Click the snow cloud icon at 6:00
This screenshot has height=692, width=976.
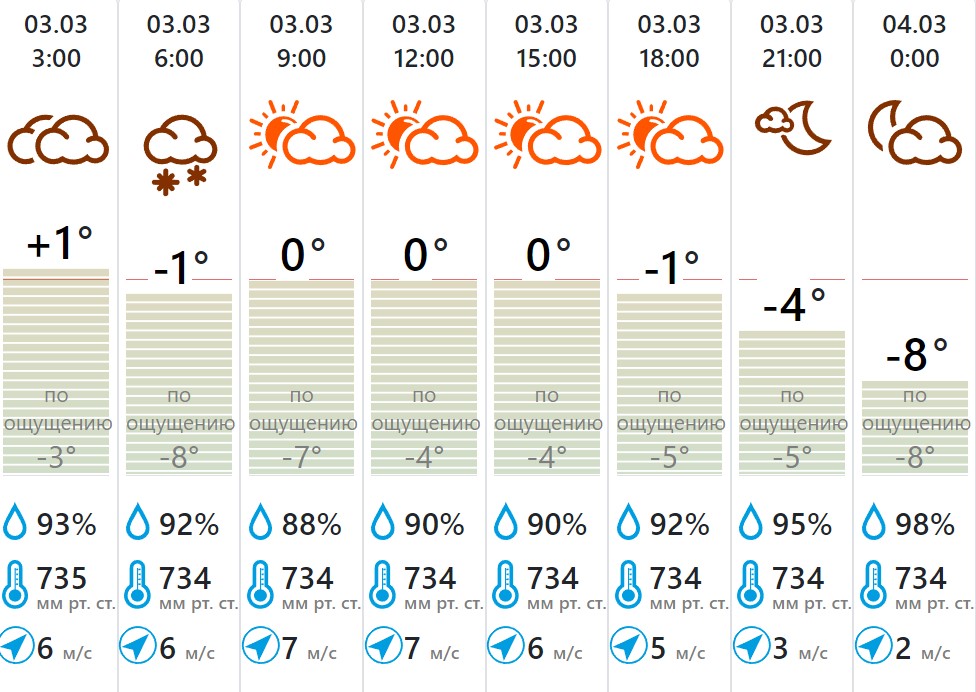[x=178, y=152]
